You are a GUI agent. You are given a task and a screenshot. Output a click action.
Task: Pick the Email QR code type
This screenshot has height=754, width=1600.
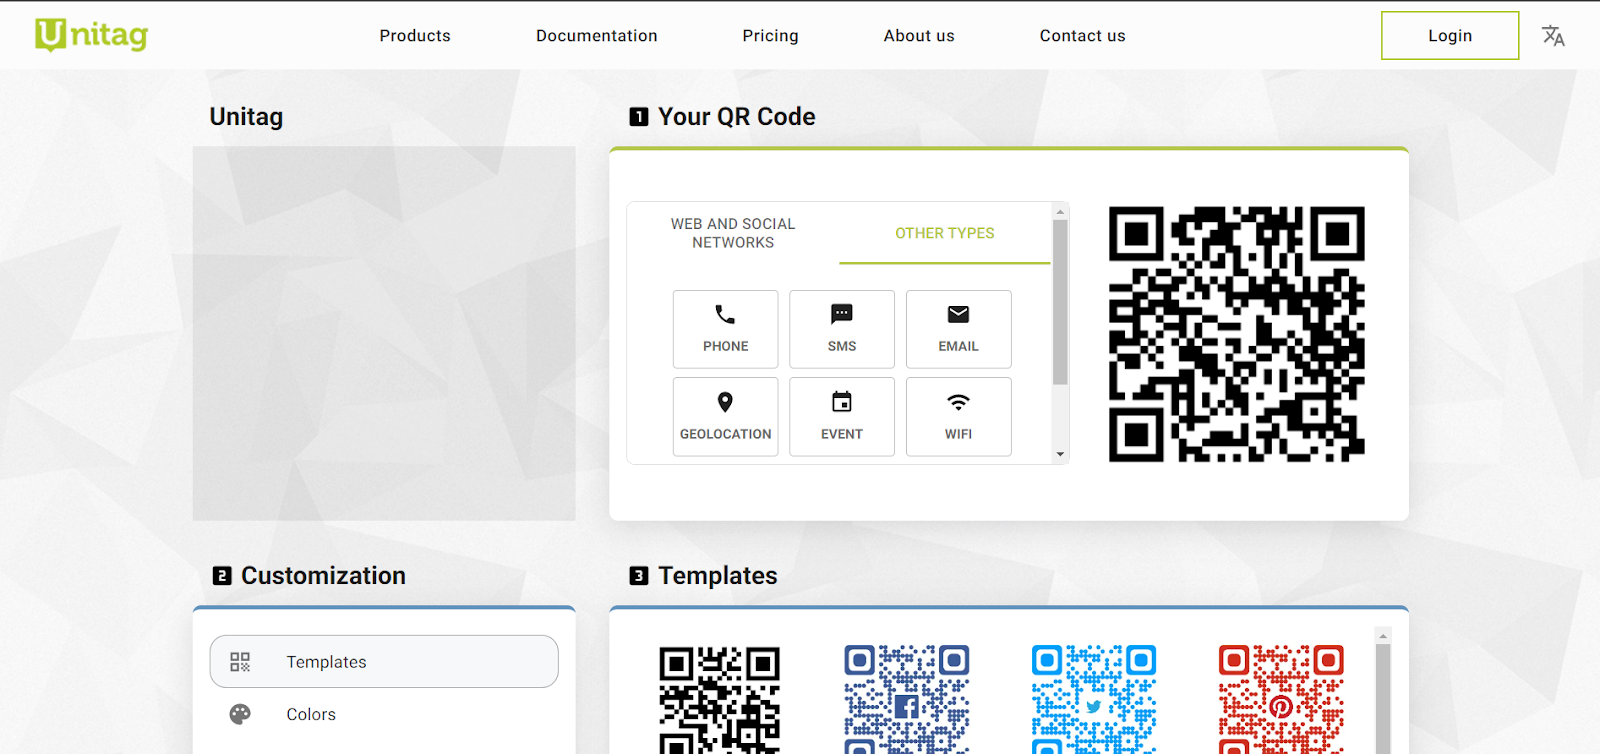pos(958,329)
